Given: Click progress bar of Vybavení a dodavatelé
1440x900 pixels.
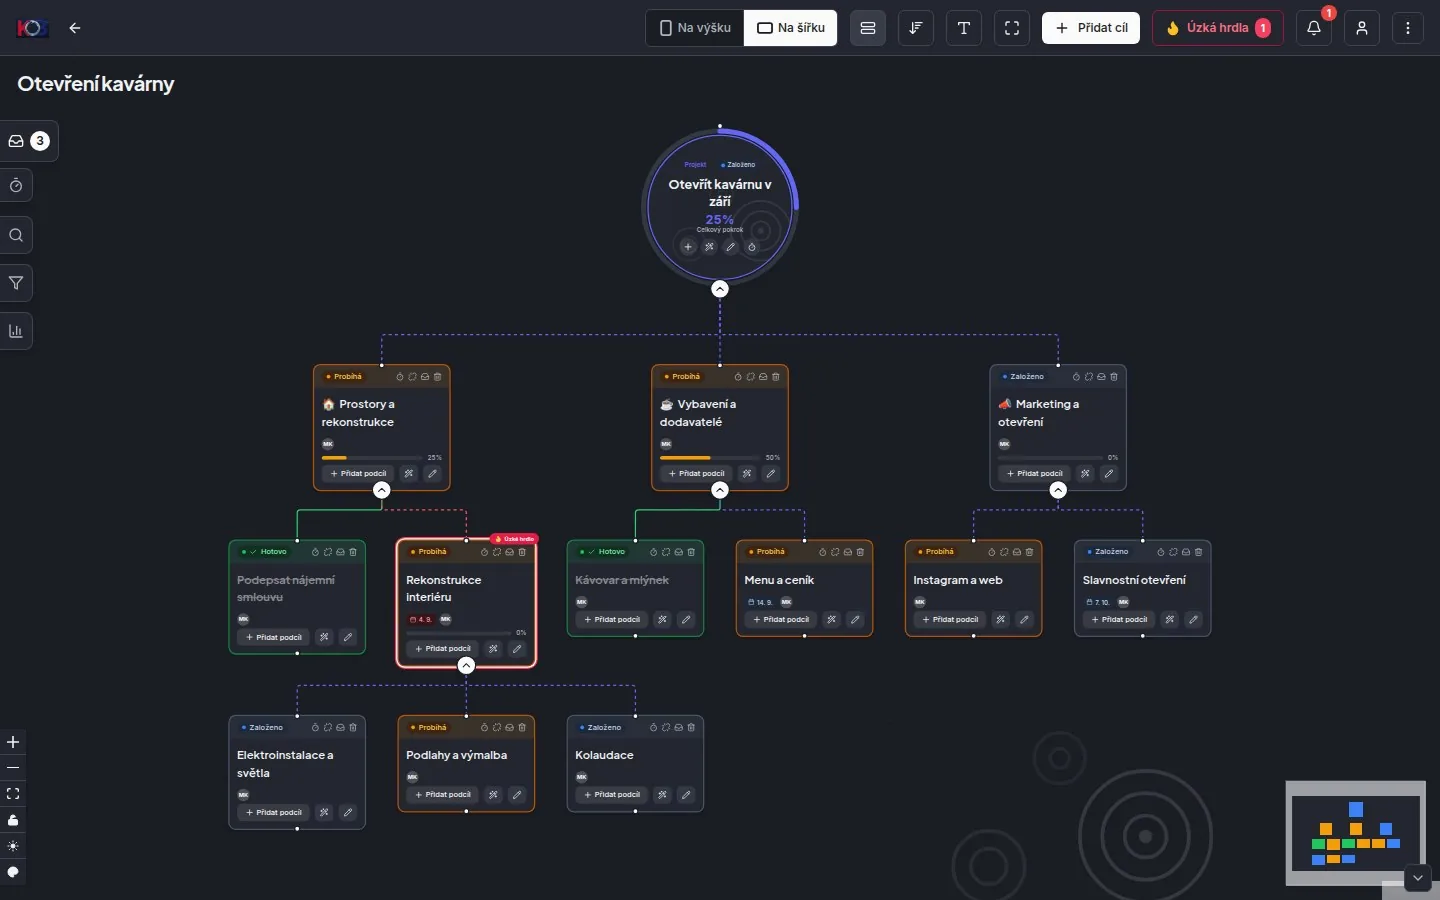Looking at the screenshot, I should pos(712,458).
